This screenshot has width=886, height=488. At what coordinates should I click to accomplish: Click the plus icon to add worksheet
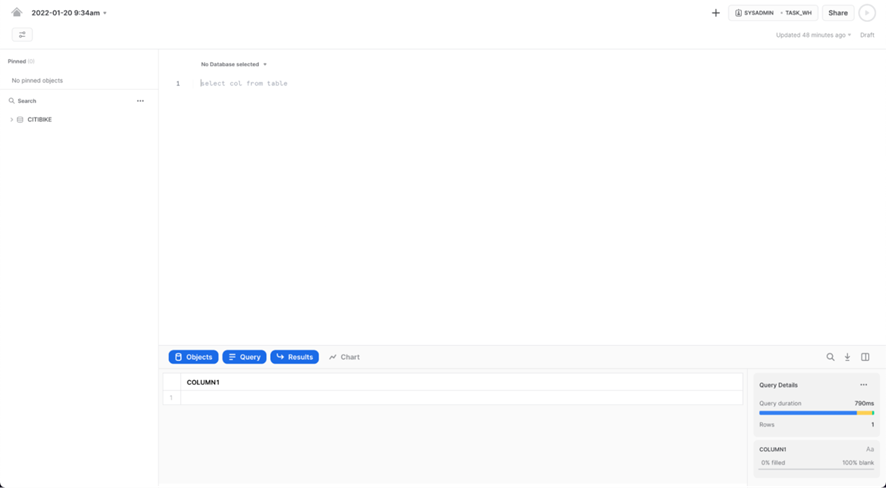pyautogui.click(x=716, y=13)
